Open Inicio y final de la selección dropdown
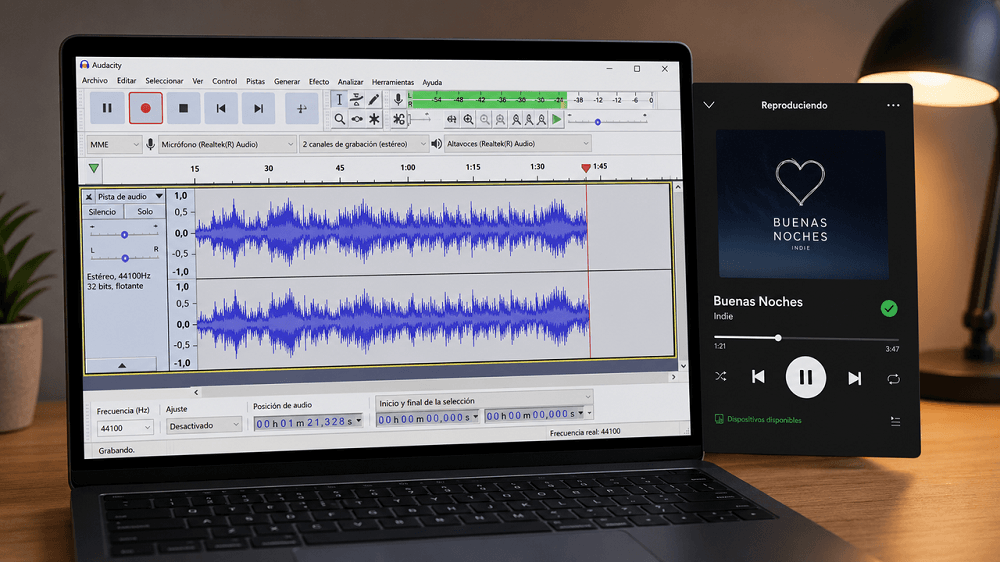 coord(484,400)
